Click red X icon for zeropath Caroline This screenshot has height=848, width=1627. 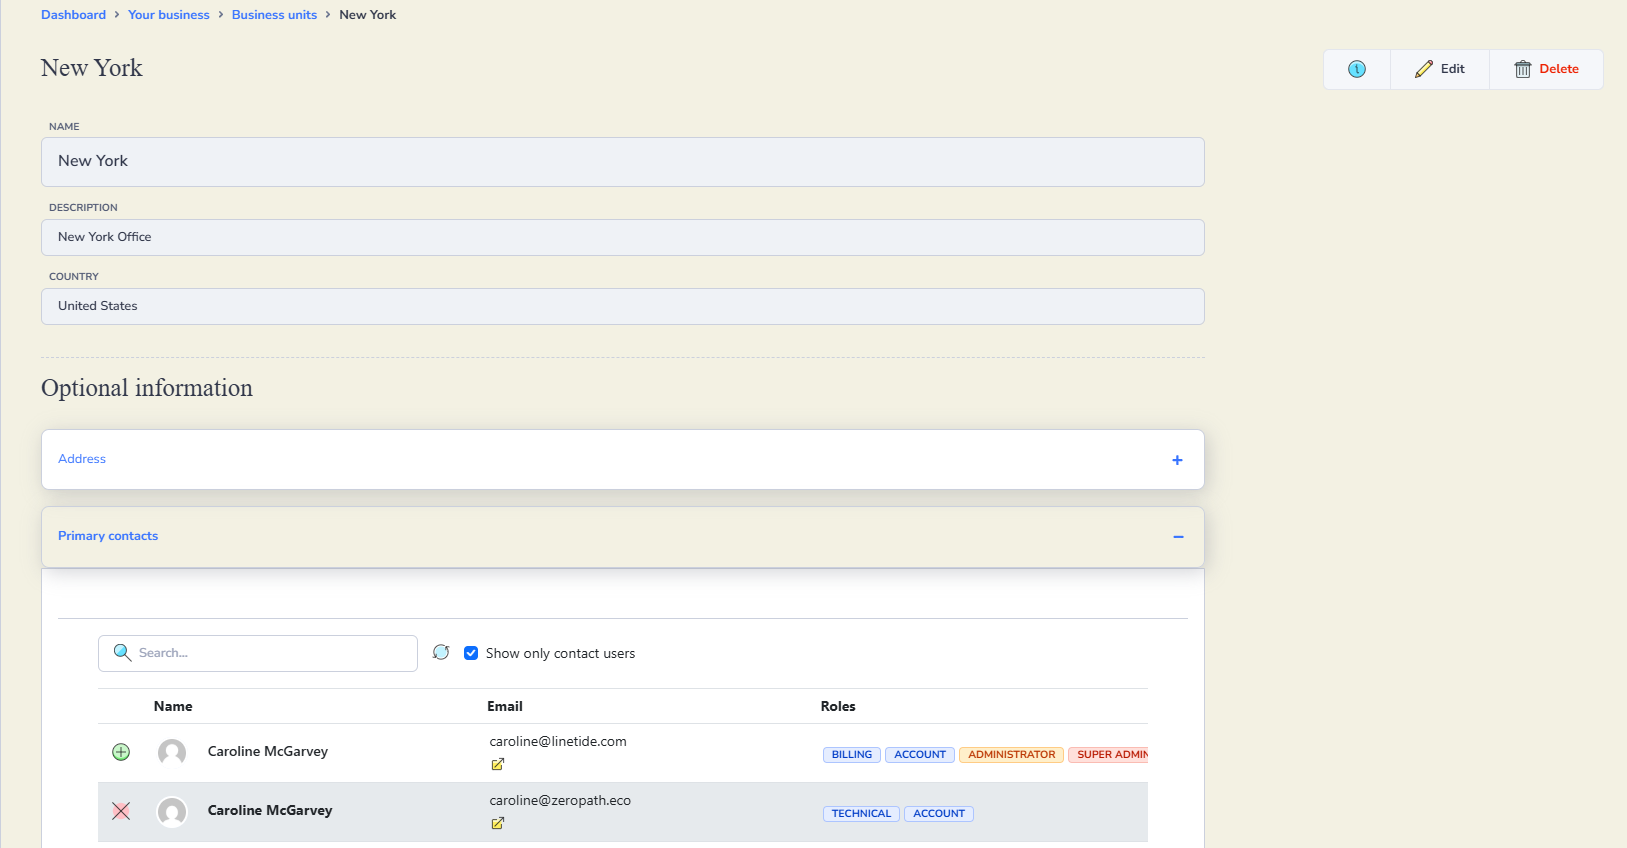tap(121, 811)
